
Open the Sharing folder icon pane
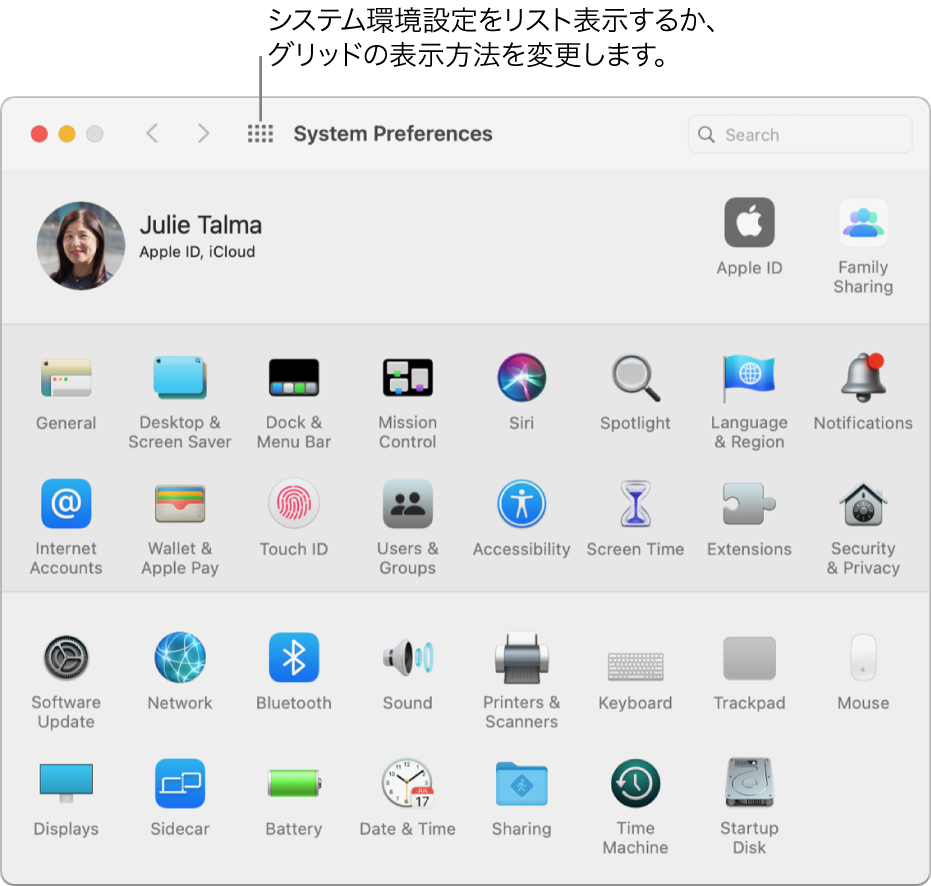point(521,783)
